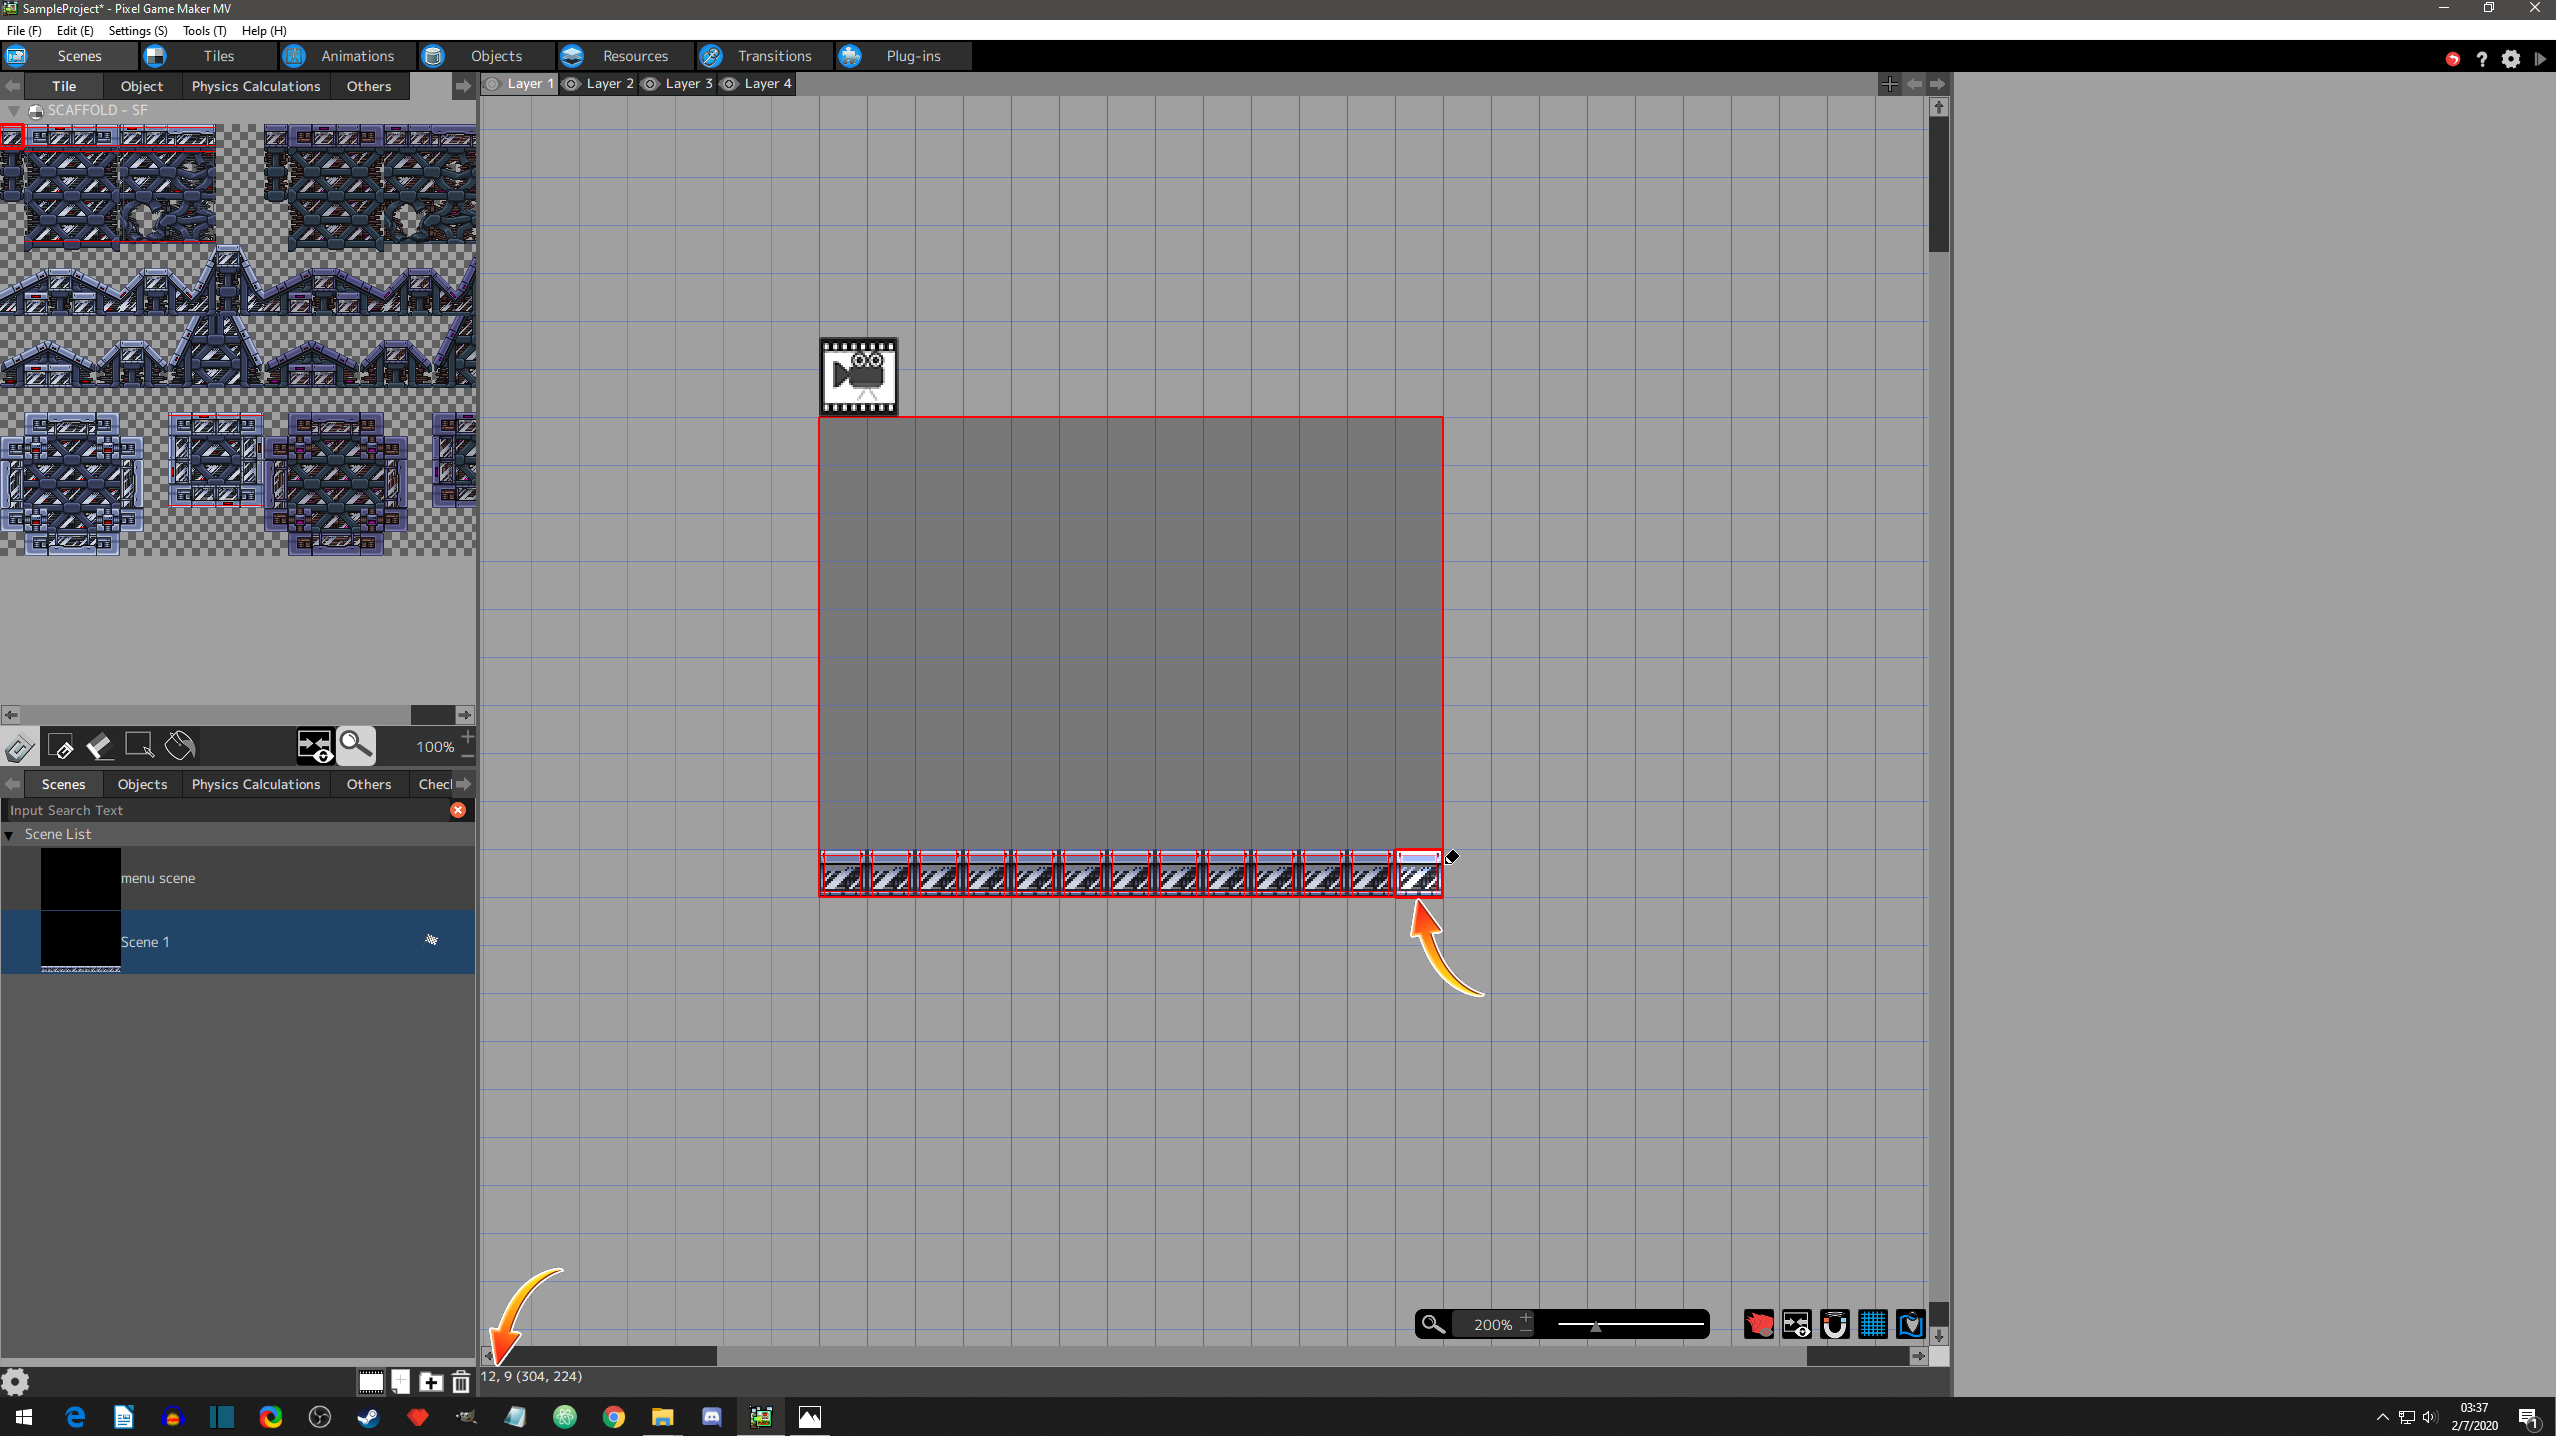Click the add scene folder icon
2556x1436 pixels.
coord(431,1382)
